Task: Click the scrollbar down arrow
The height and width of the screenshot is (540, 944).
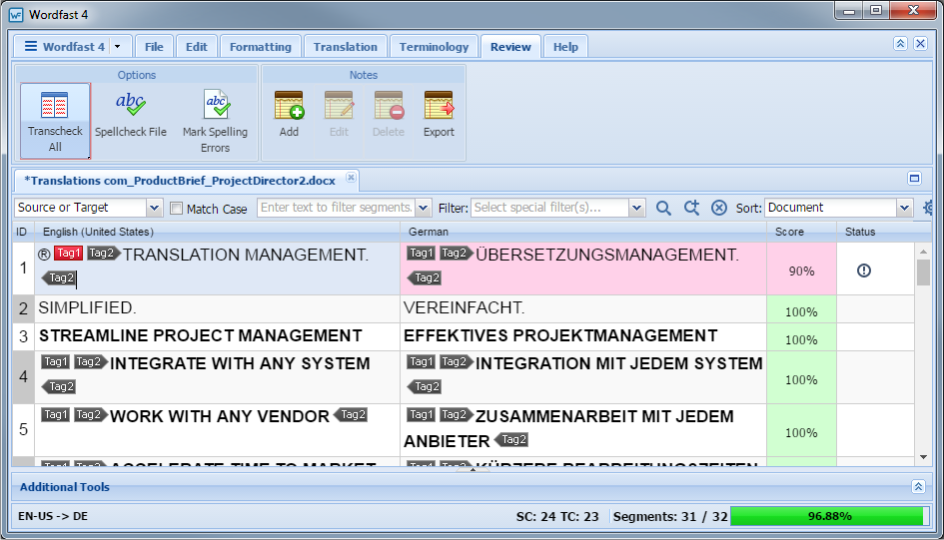Action: (923, 458)
